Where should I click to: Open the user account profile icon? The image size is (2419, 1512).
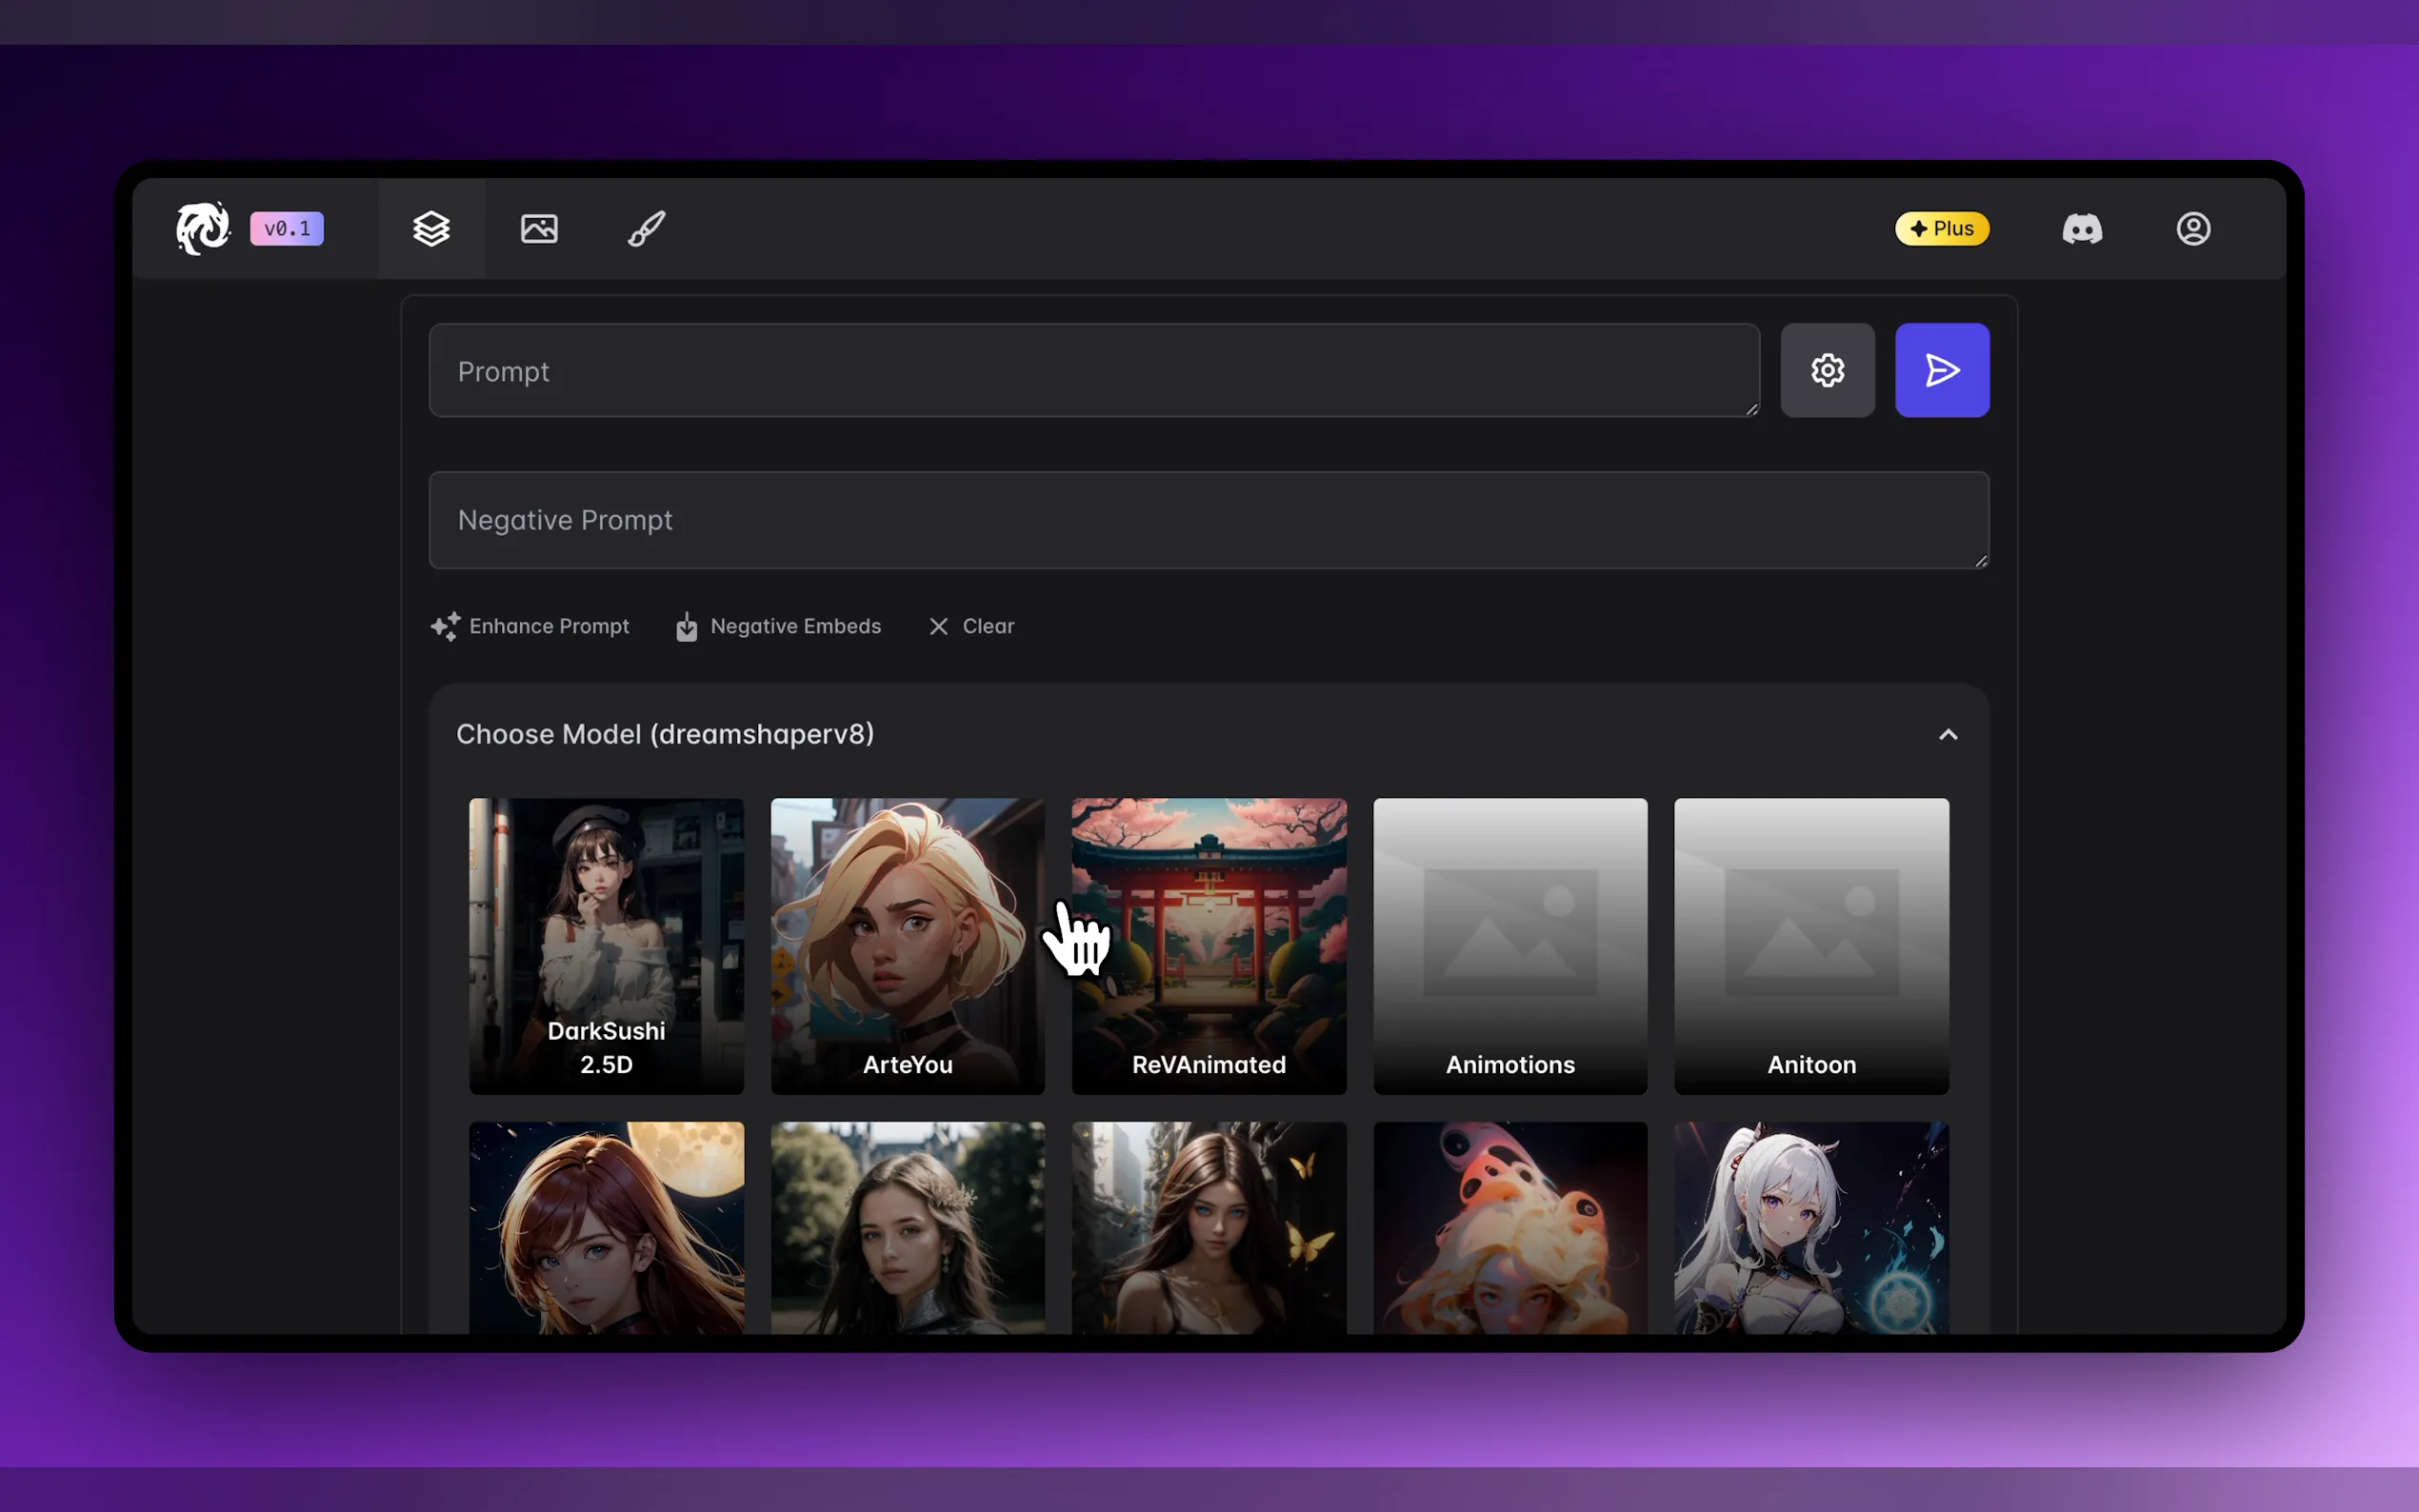(2193, 229)
